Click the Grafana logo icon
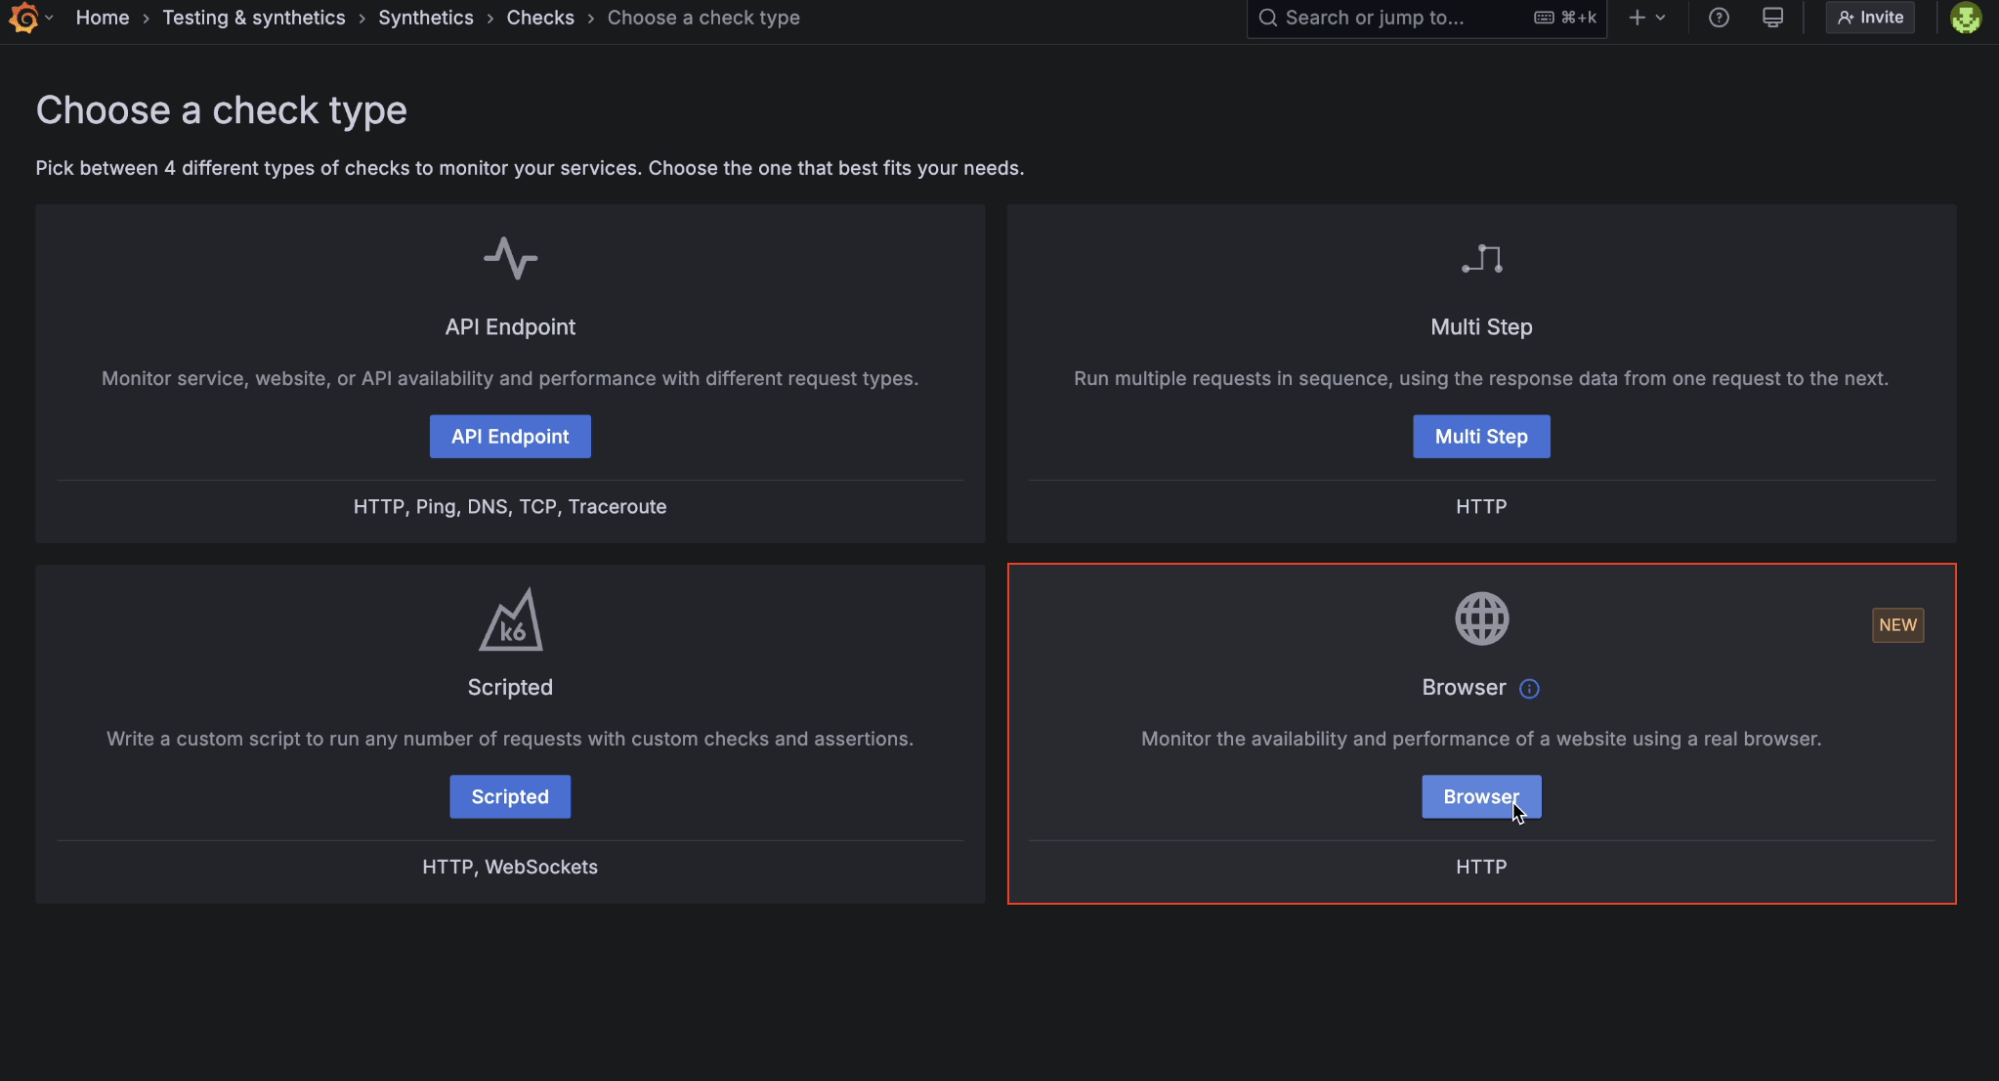This screenshot has width=1999, height=1081. point(23,18)
